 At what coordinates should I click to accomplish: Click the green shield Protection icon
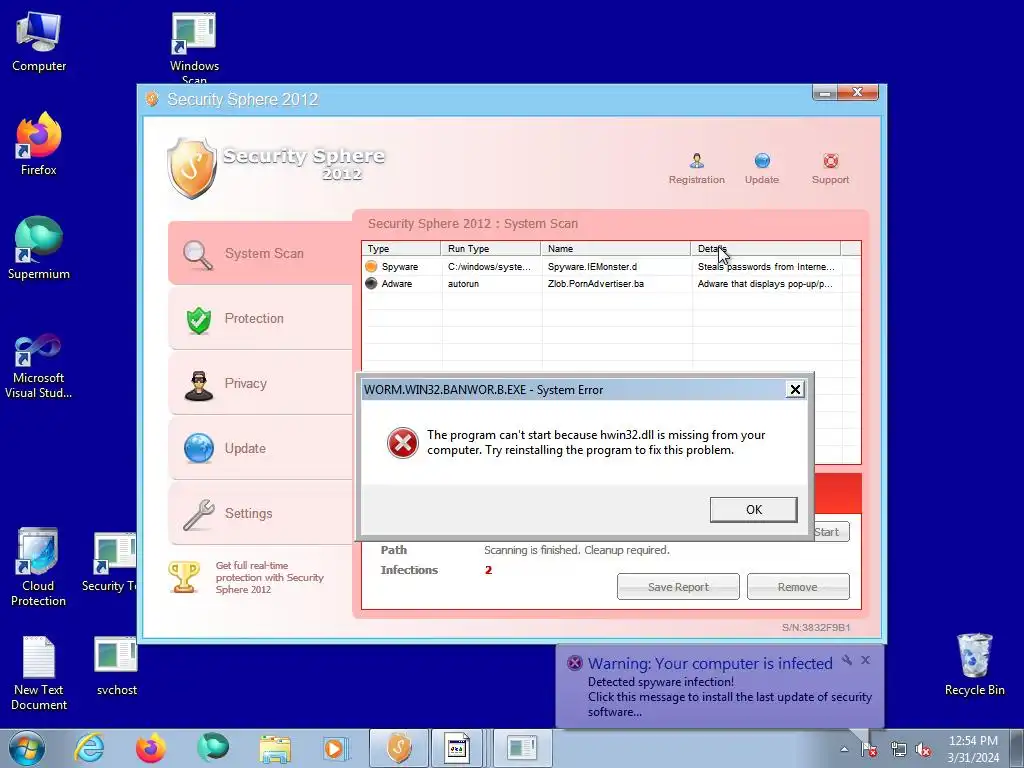(x=199, y=320)
